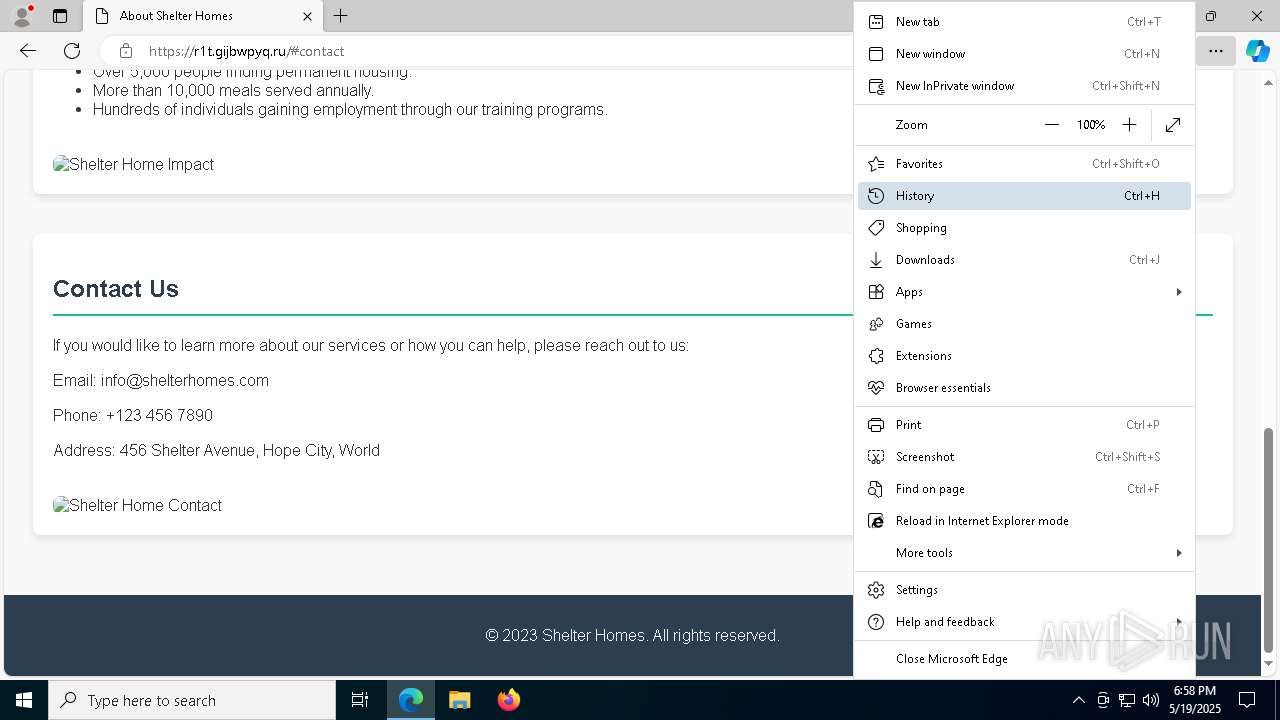Open Favorites from the menu
This screenshot has height=720, width=1280.
[1024, 164]
